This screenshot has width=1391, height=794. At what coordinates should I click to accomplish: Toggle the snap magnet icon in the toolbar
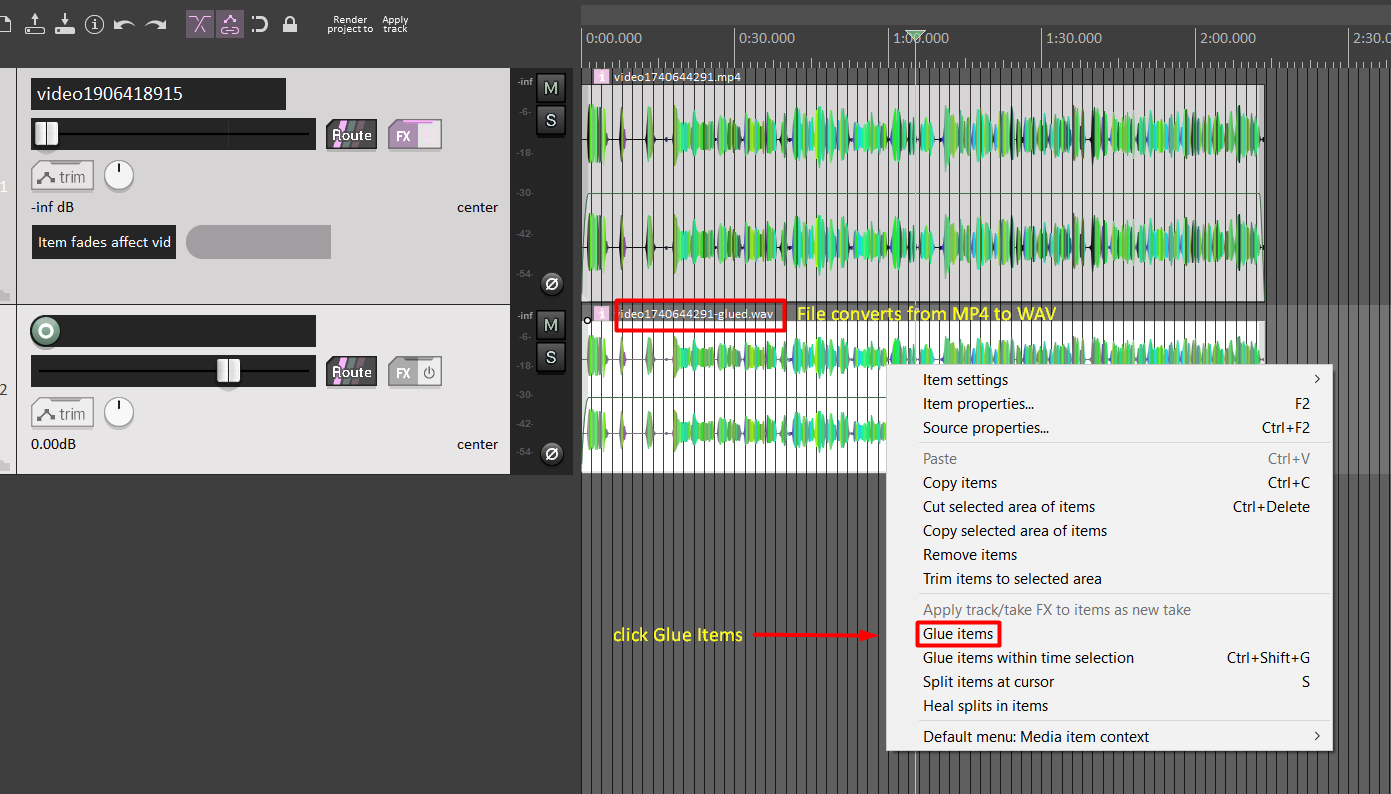[x=260, y=24]
